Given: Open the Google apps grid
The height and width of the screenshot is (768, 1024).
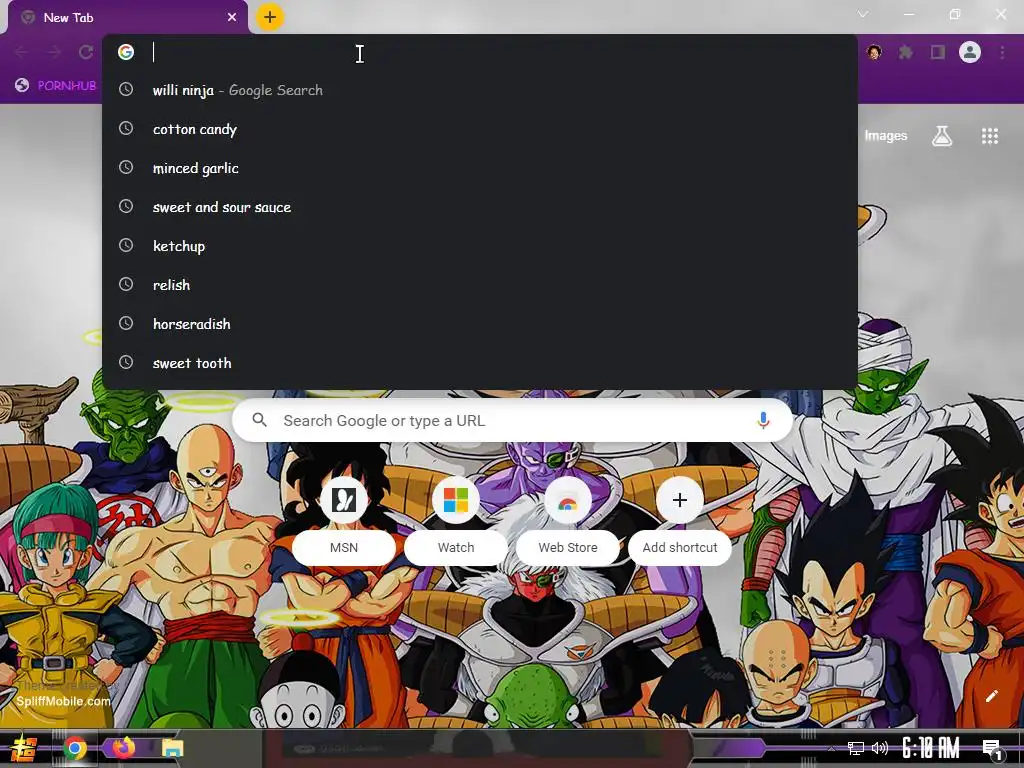Looking at the screenshot, I should [990, 136].
